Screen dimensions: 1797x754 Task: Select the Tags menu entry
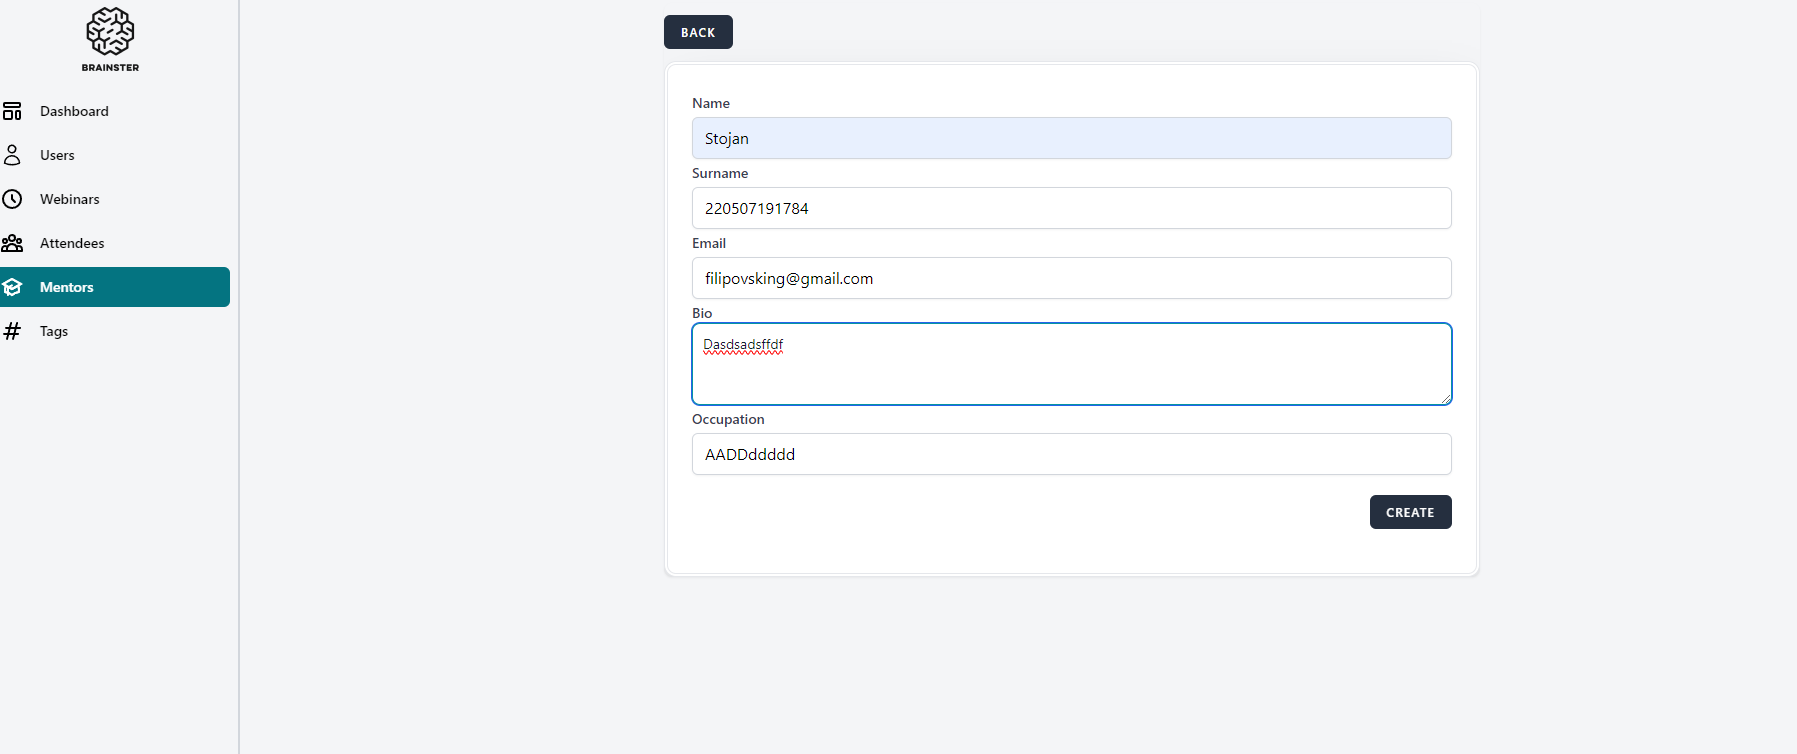(x=54, y=331)
